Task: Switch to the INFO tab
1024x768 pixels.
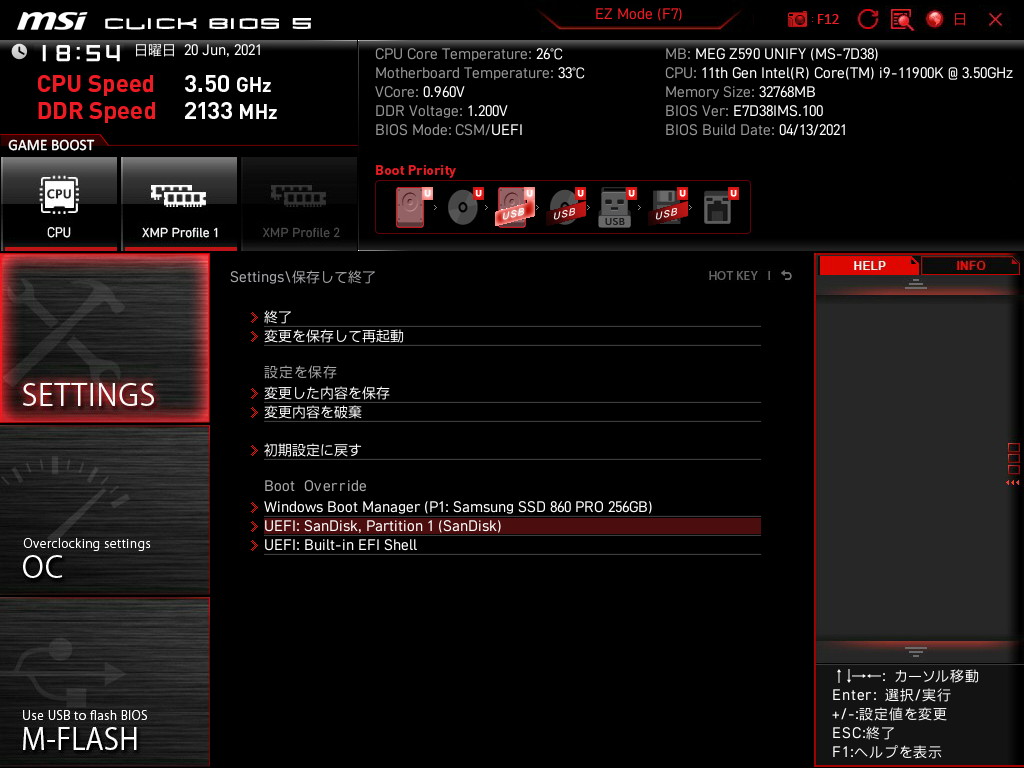Action: click(970, 266)
